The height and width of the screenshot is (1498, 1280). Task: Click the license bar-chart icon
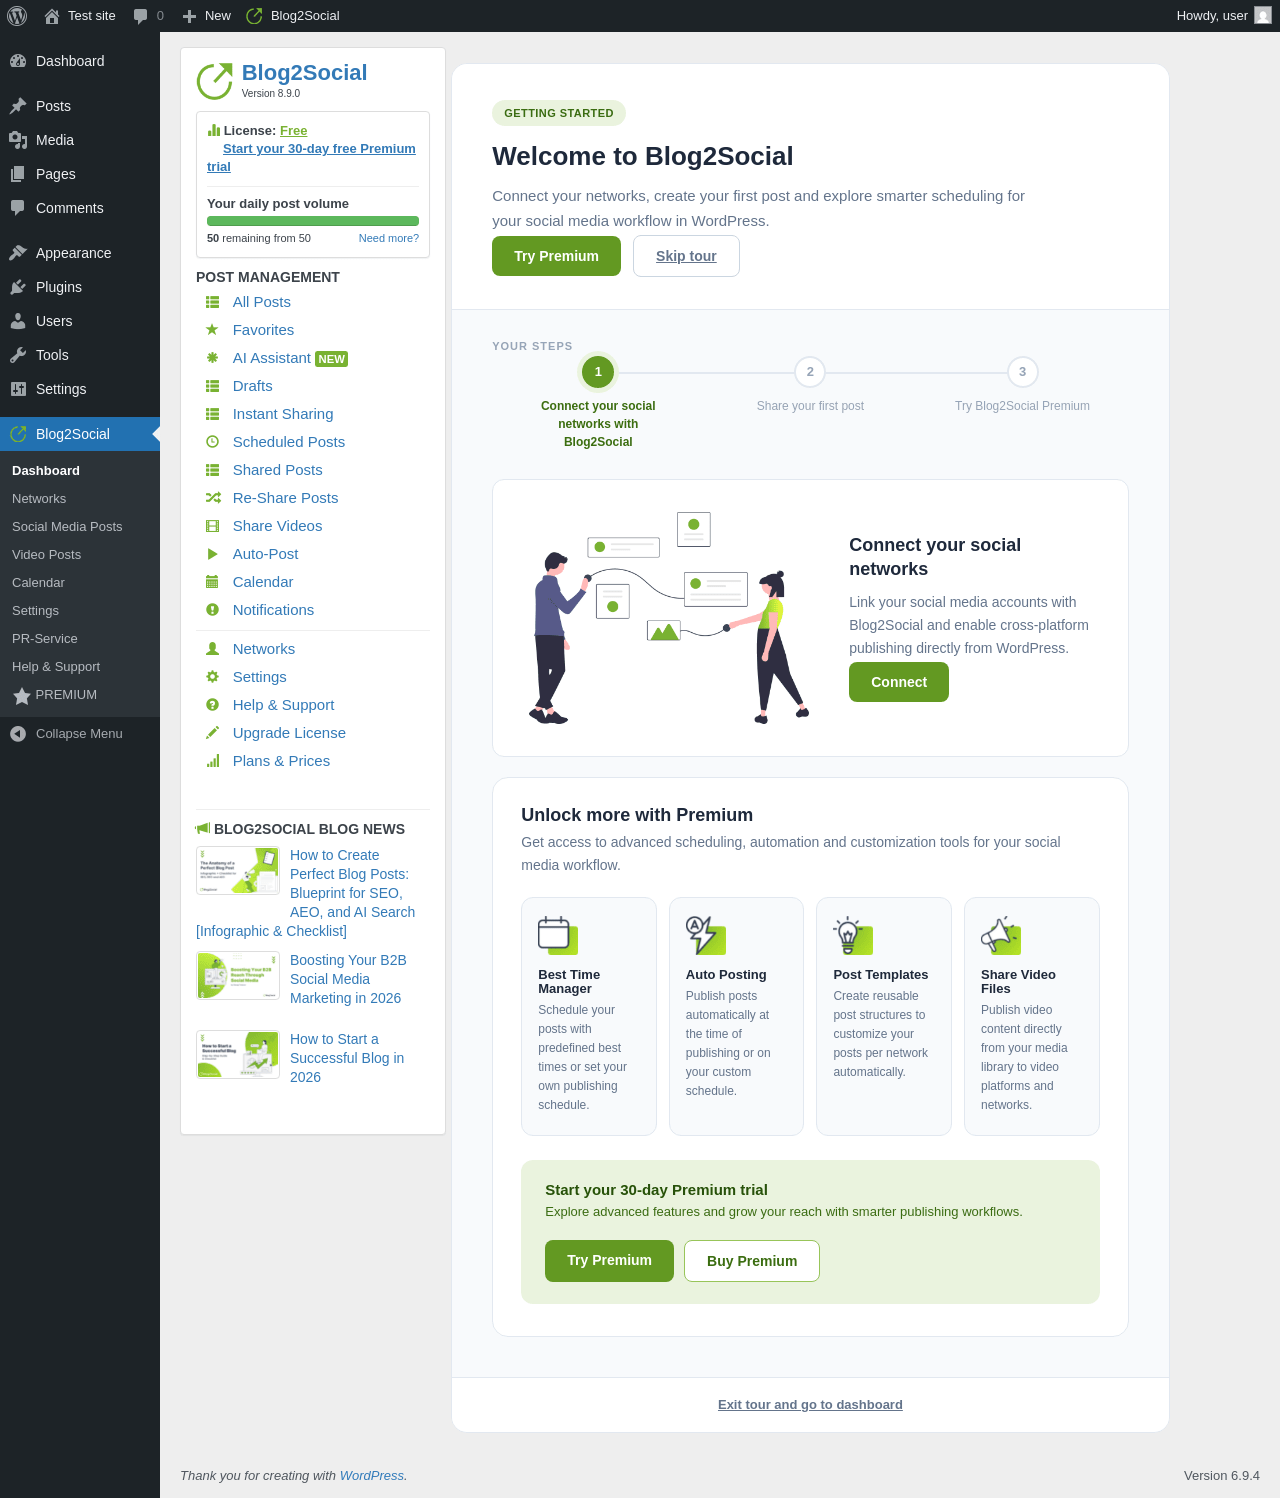[214, 131]
